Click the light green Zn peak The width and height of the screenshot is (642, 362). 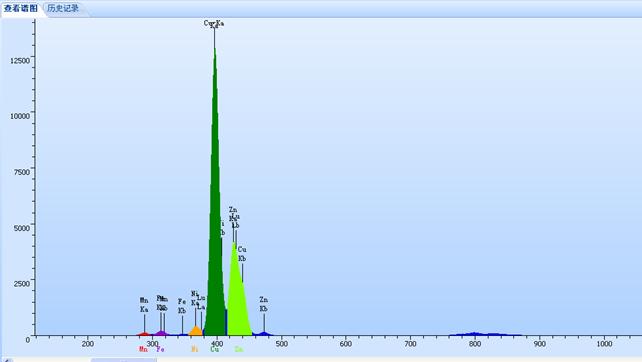tap(237, 295)
